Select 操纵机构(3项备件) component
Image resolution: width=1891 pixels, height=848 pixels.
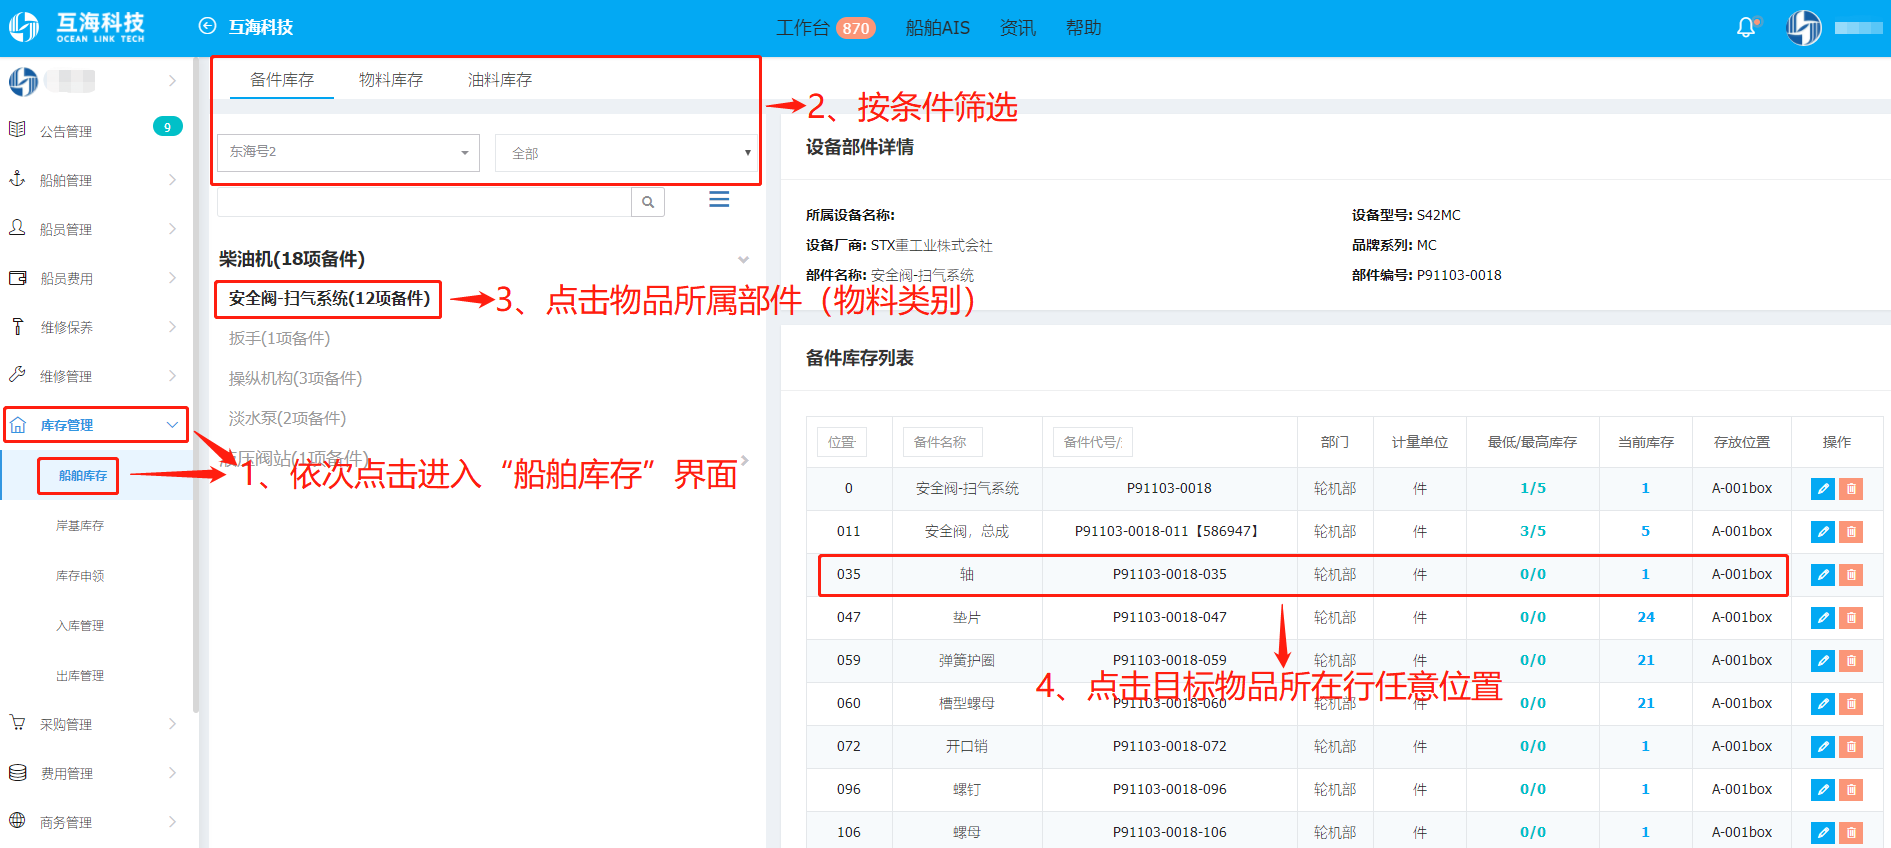pos(295,379)
